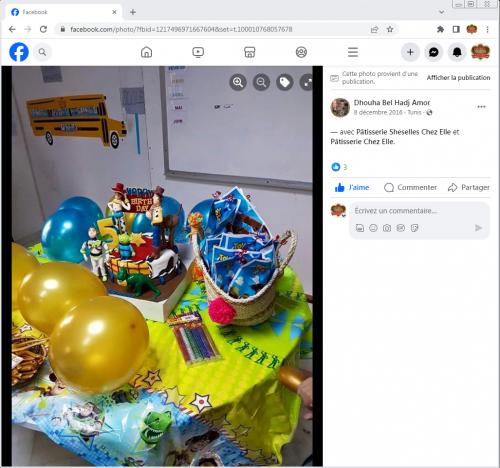Open Chrome profile avatar

[472, 29]
